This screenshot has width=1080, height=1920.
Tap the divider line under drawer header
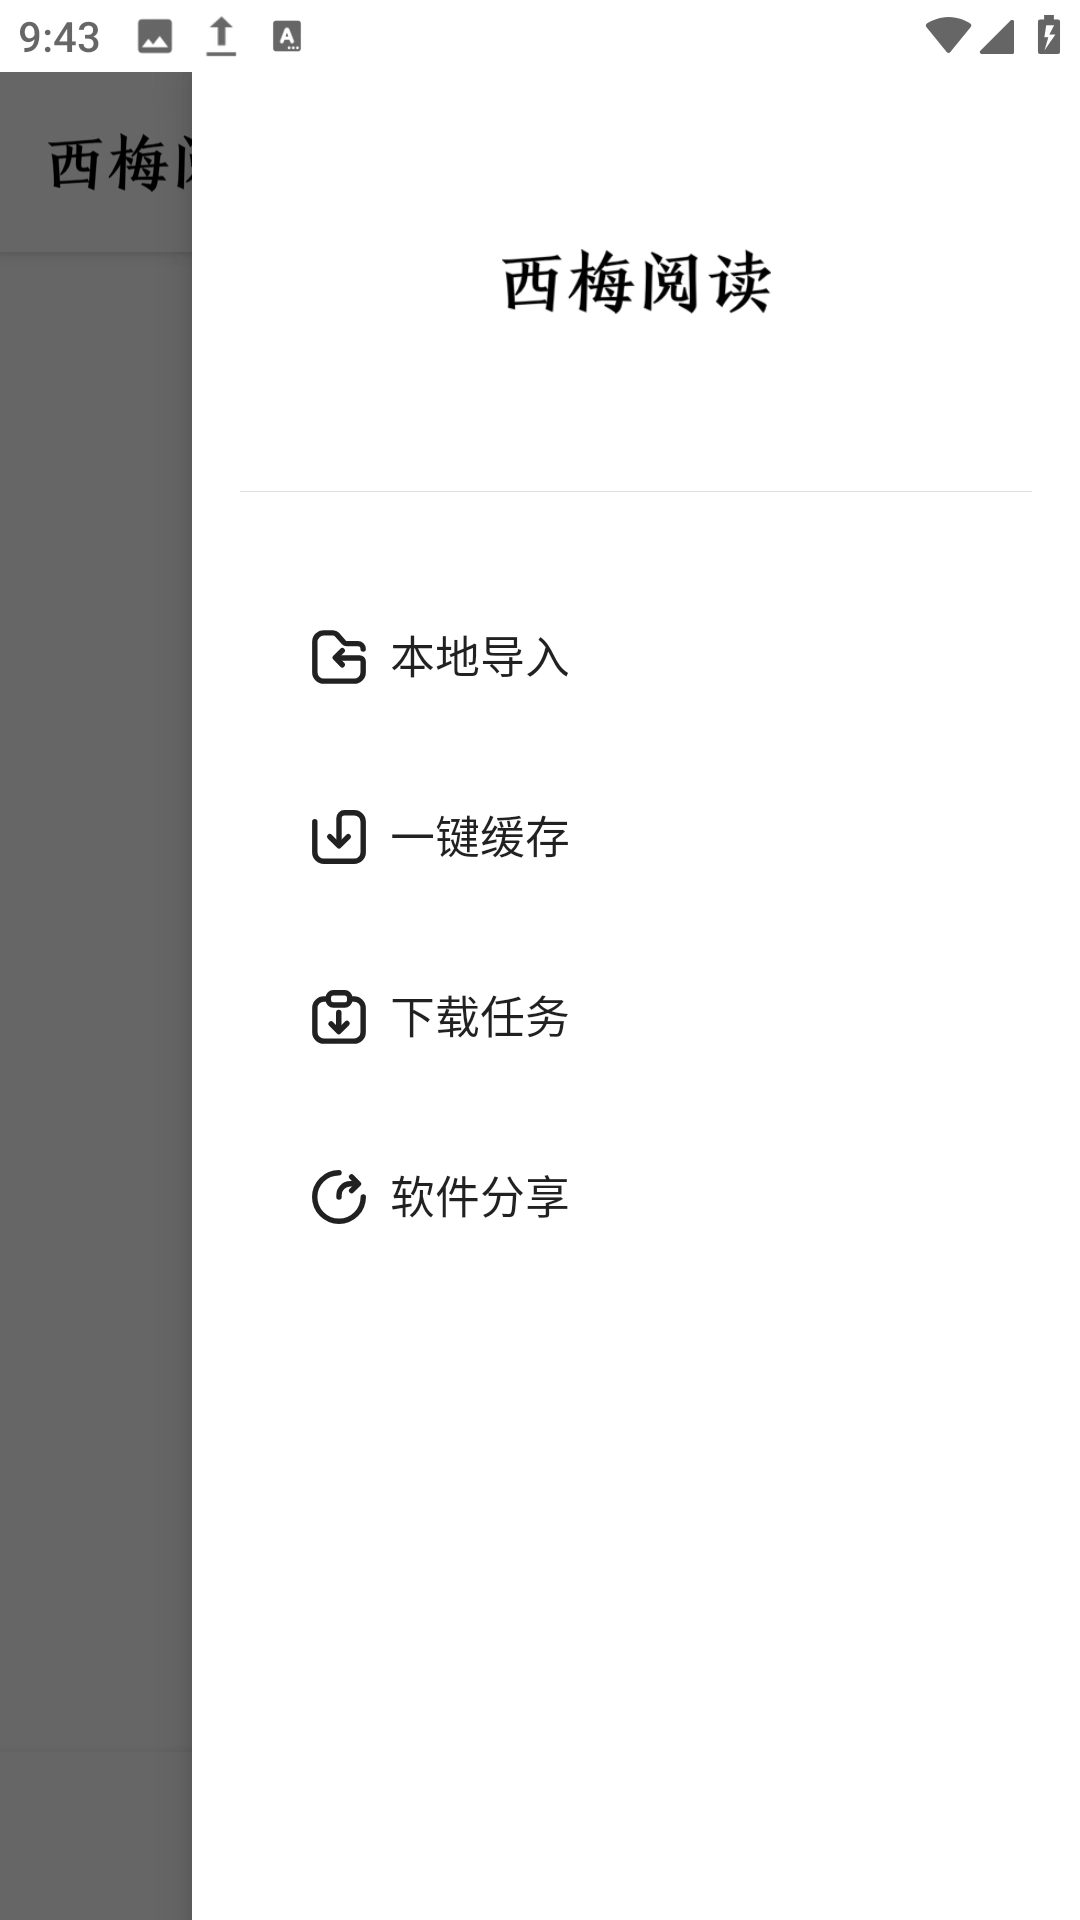point(636,491)
